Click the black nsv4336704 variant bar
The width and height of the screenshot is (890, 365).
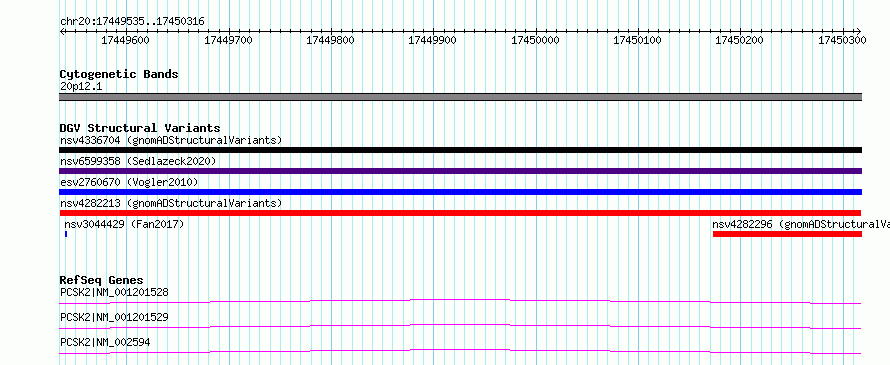click(x=460, y=150)
